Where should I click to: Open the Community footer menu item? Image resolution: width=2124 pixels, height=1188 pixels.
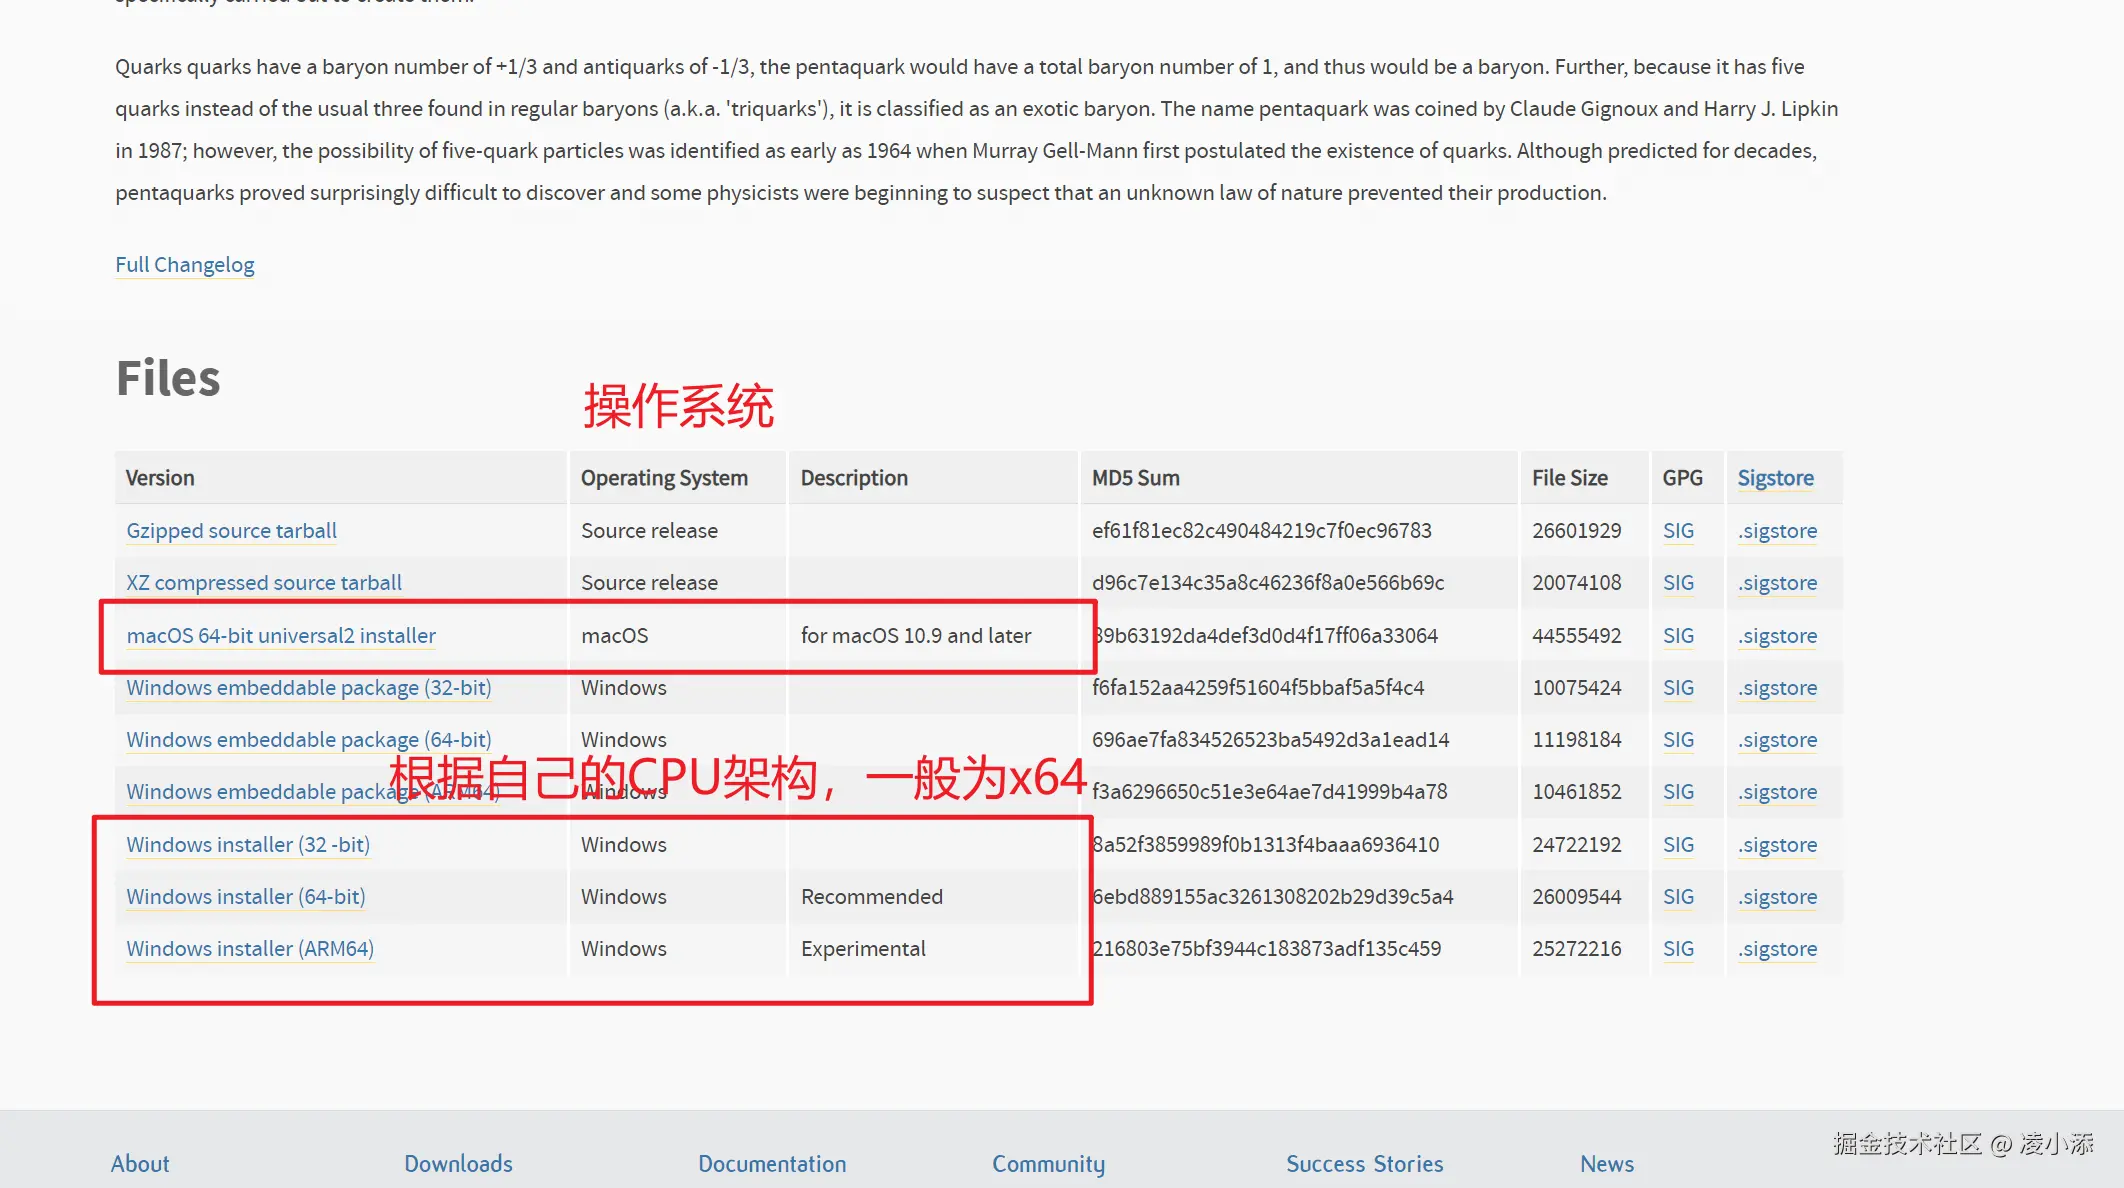1048,1164
